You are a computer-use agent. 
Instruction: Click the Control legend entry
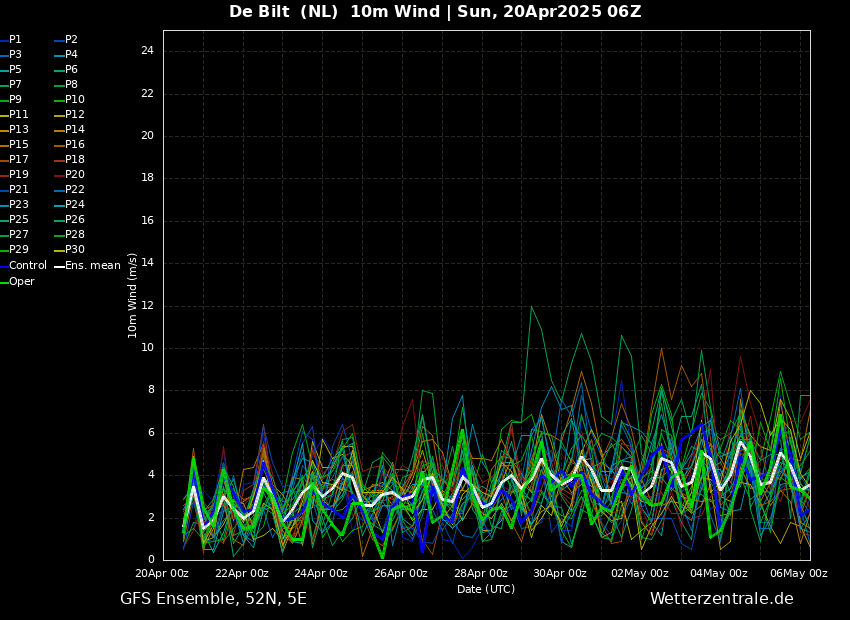pyautogui.click(x=23, y=266)
